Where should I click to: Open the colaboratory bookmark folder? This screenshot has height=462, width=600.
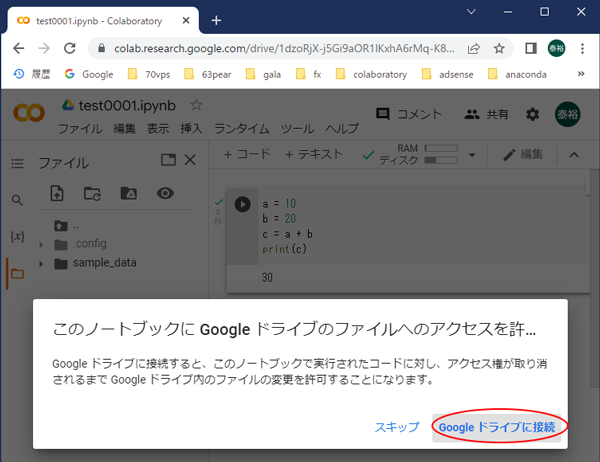coord(371,74)
